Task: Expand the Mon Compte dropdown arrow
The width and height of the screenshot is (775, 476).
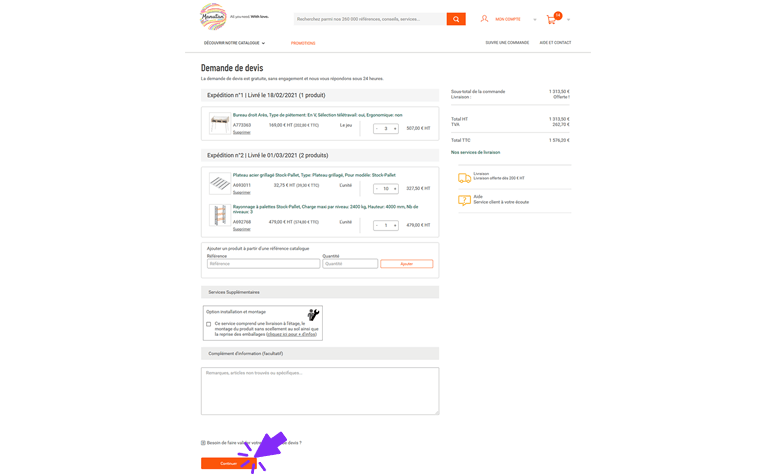Action: coord(535,20)
